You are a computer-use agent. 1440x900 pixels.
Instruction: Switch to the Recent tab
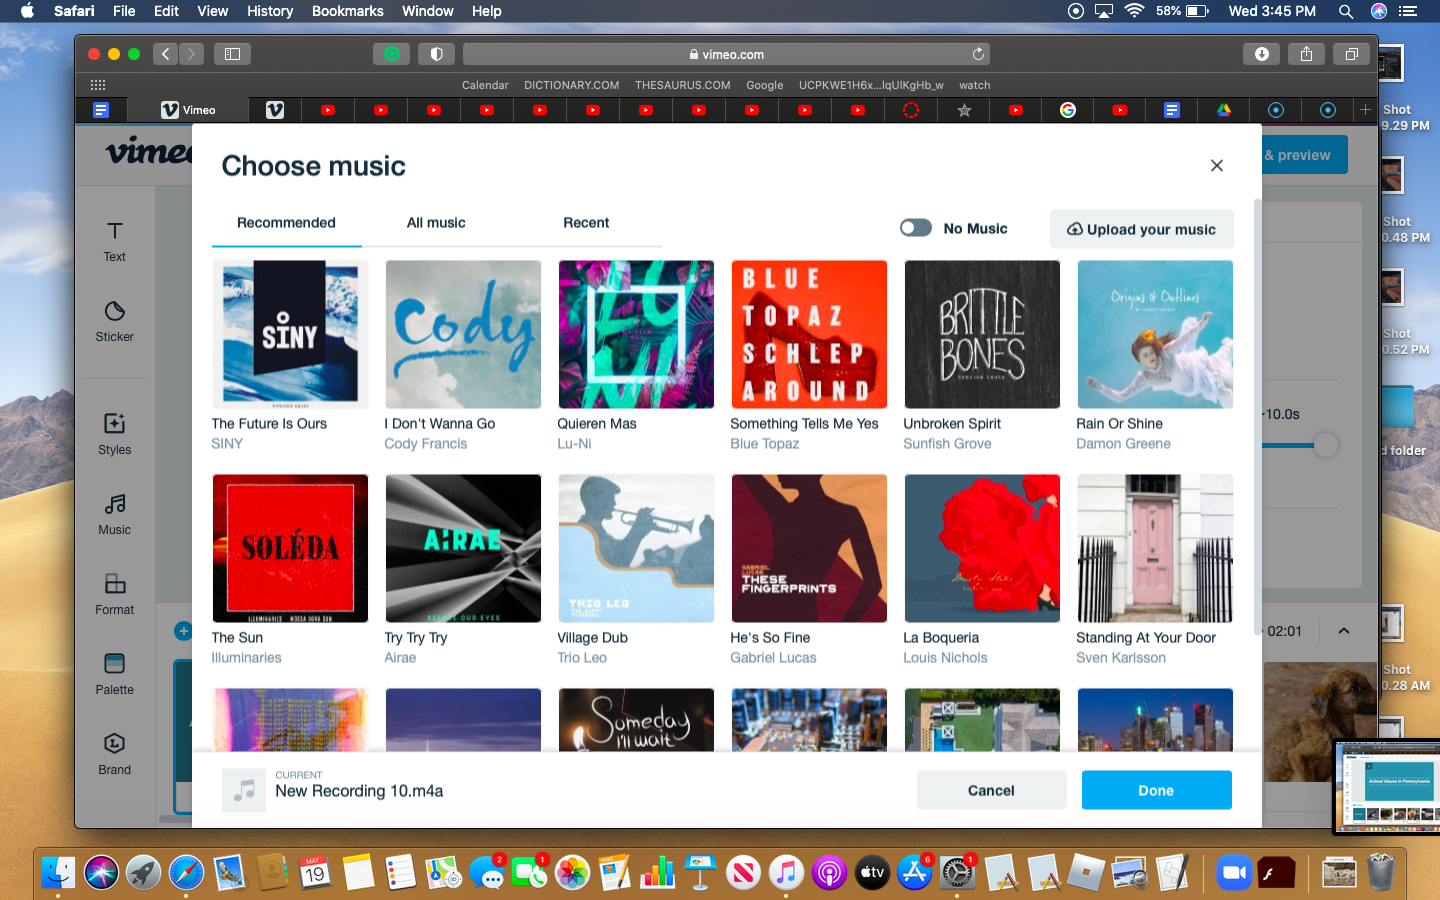586,223
